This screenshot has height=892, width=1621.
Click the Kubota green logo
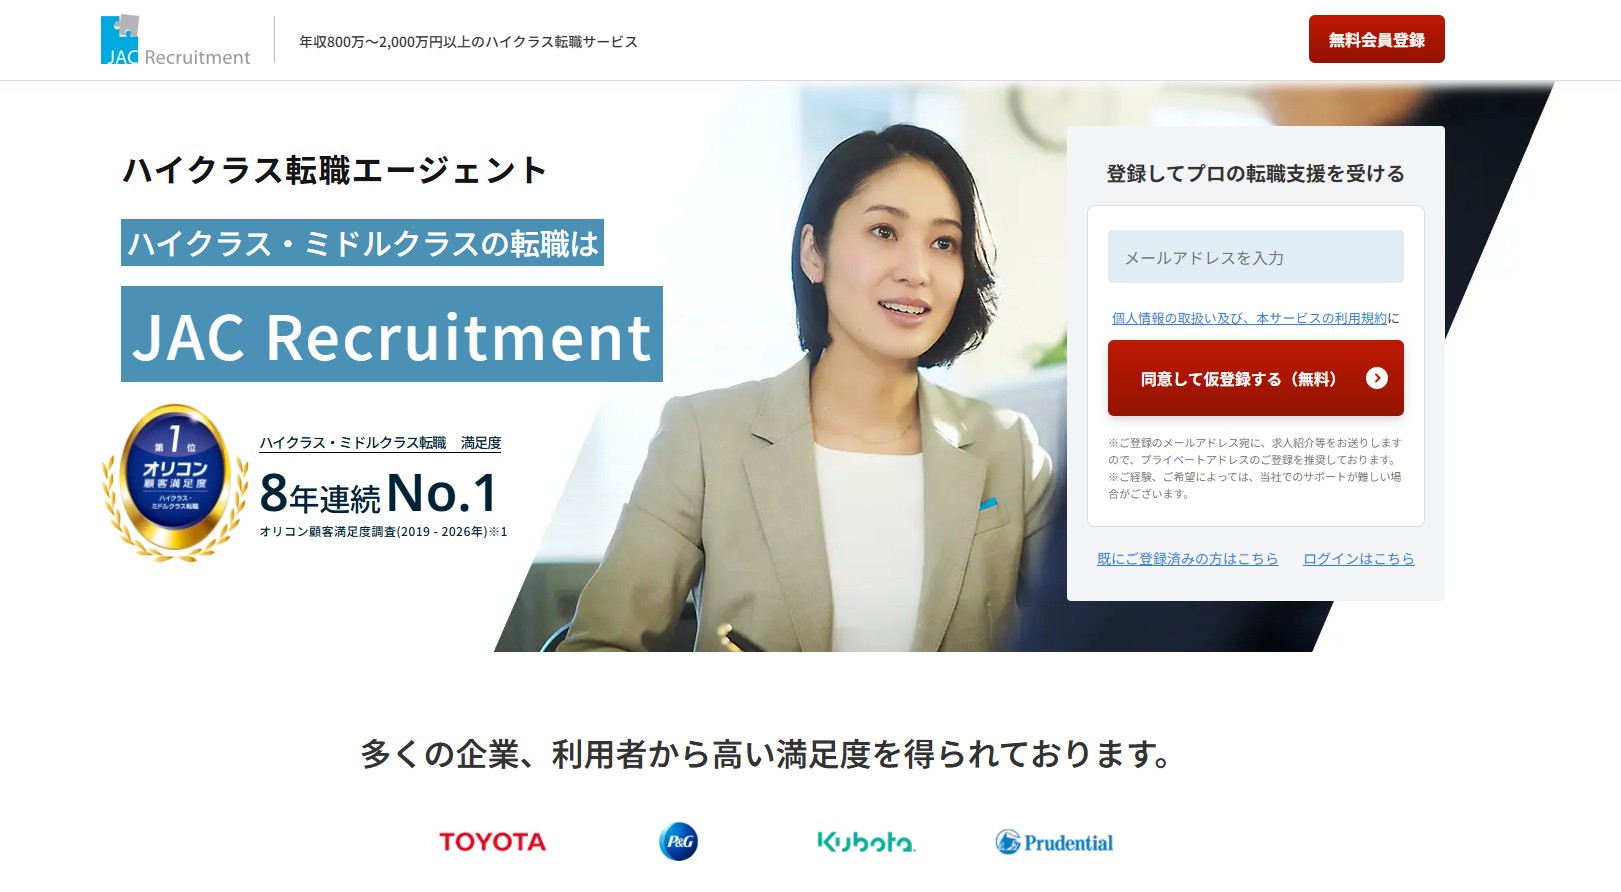coord(866,842)
